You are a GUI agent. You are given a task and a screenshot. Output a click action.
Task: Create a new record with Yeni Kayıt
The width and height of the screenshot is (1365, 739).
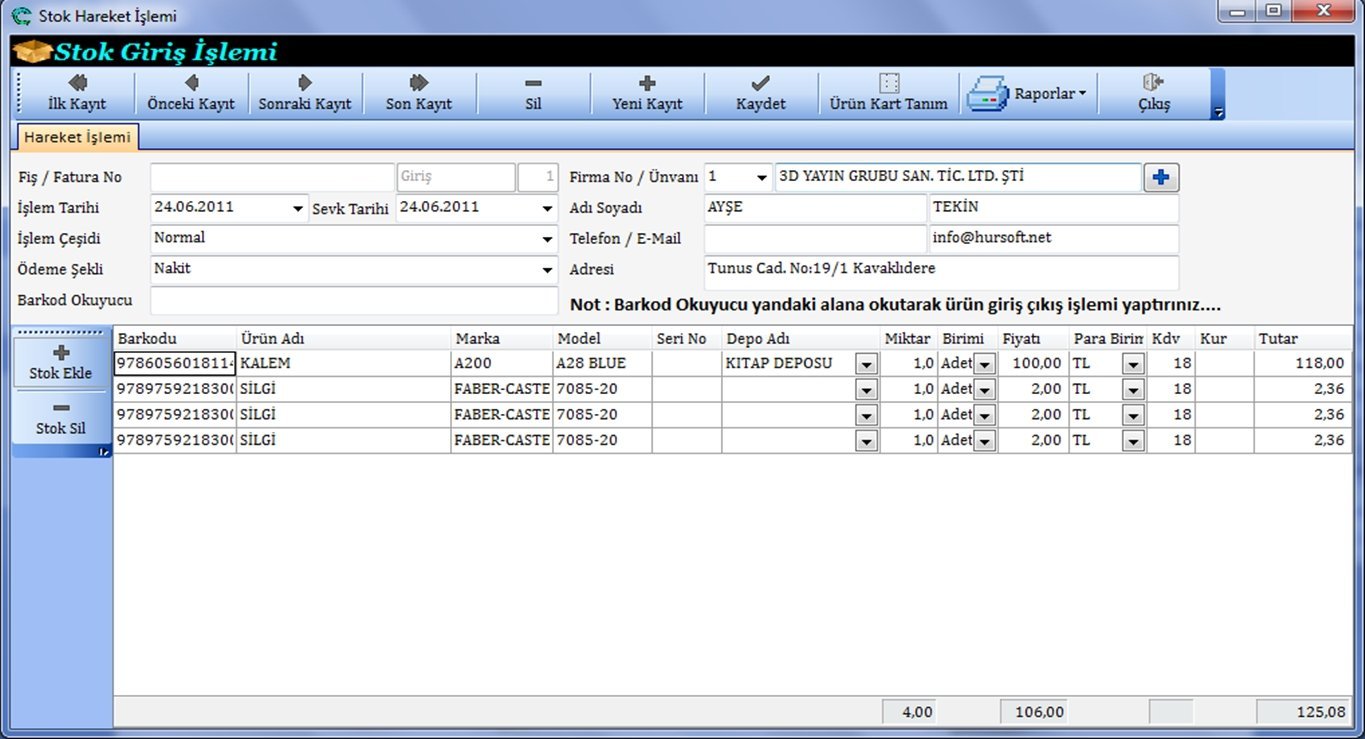pyautogui.click(x=647, y=93)
